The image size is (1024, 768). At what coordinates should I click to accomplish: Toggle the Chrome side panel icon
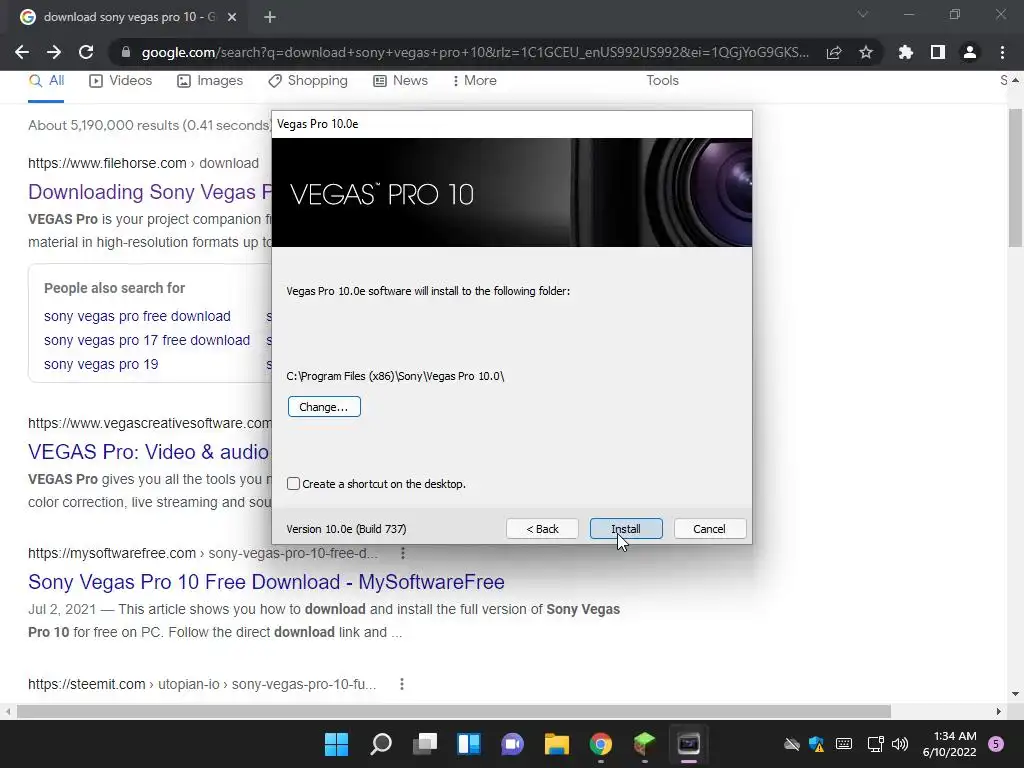pos(937,52)
